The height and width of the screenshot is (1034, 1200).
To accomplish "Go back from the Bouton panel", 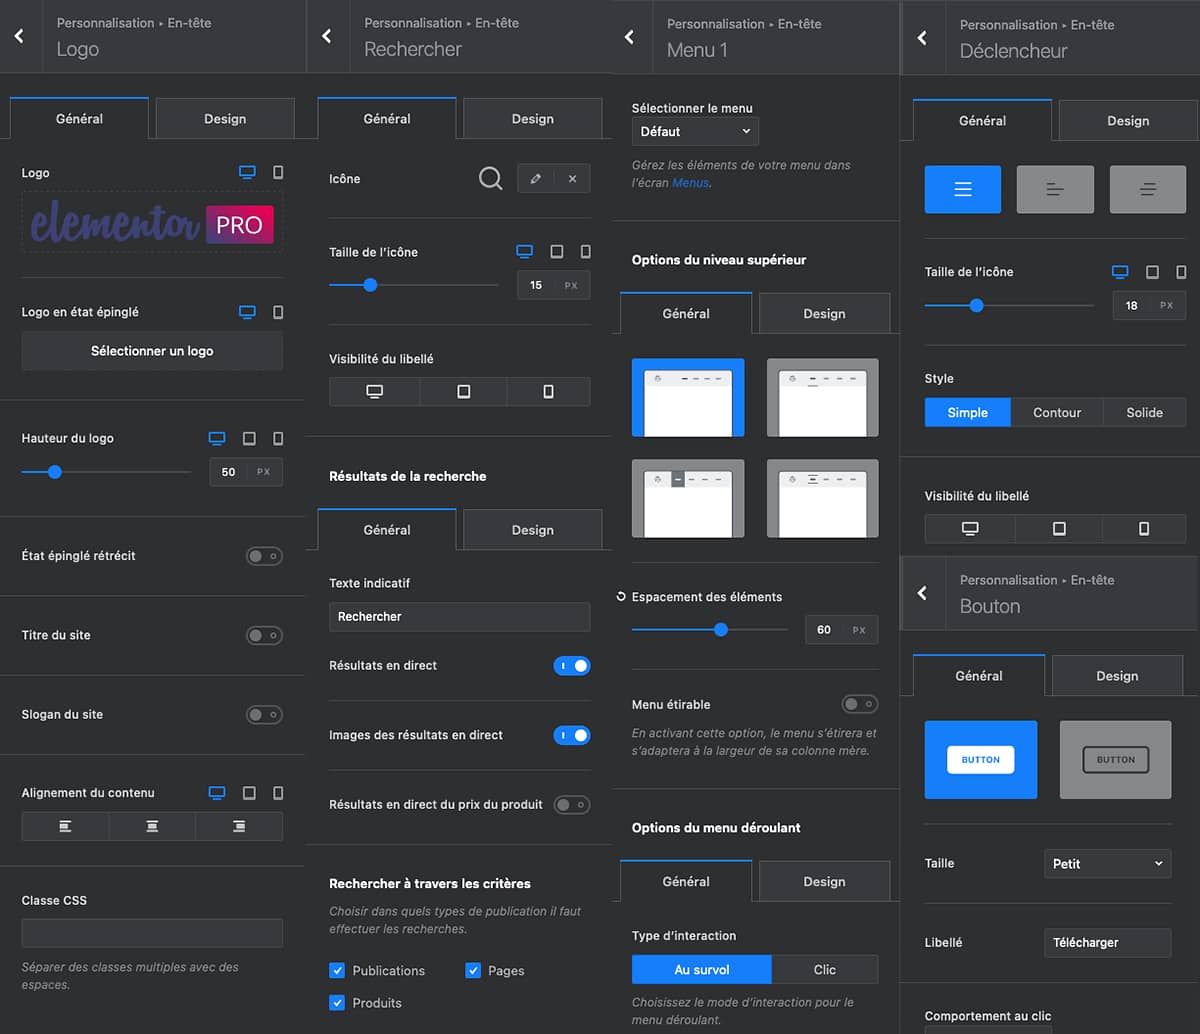I will (922, 593).
